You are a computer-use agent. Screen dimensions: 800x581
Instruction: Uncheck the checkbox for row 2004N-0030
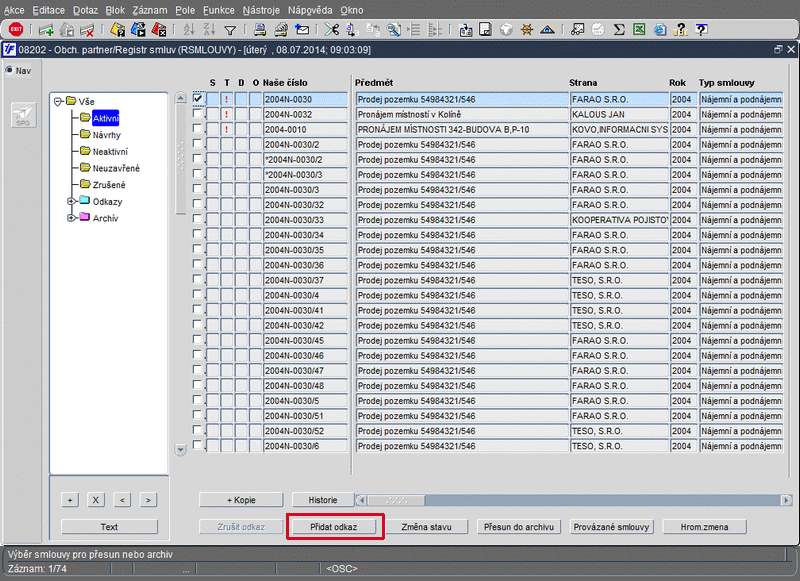197,98
